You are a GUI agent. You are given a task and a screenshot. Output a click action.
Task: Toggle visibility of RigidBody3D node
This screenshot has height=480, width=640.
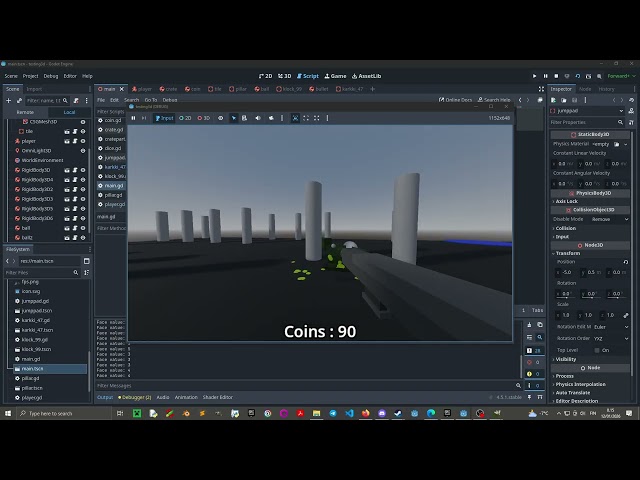point(83,170)
